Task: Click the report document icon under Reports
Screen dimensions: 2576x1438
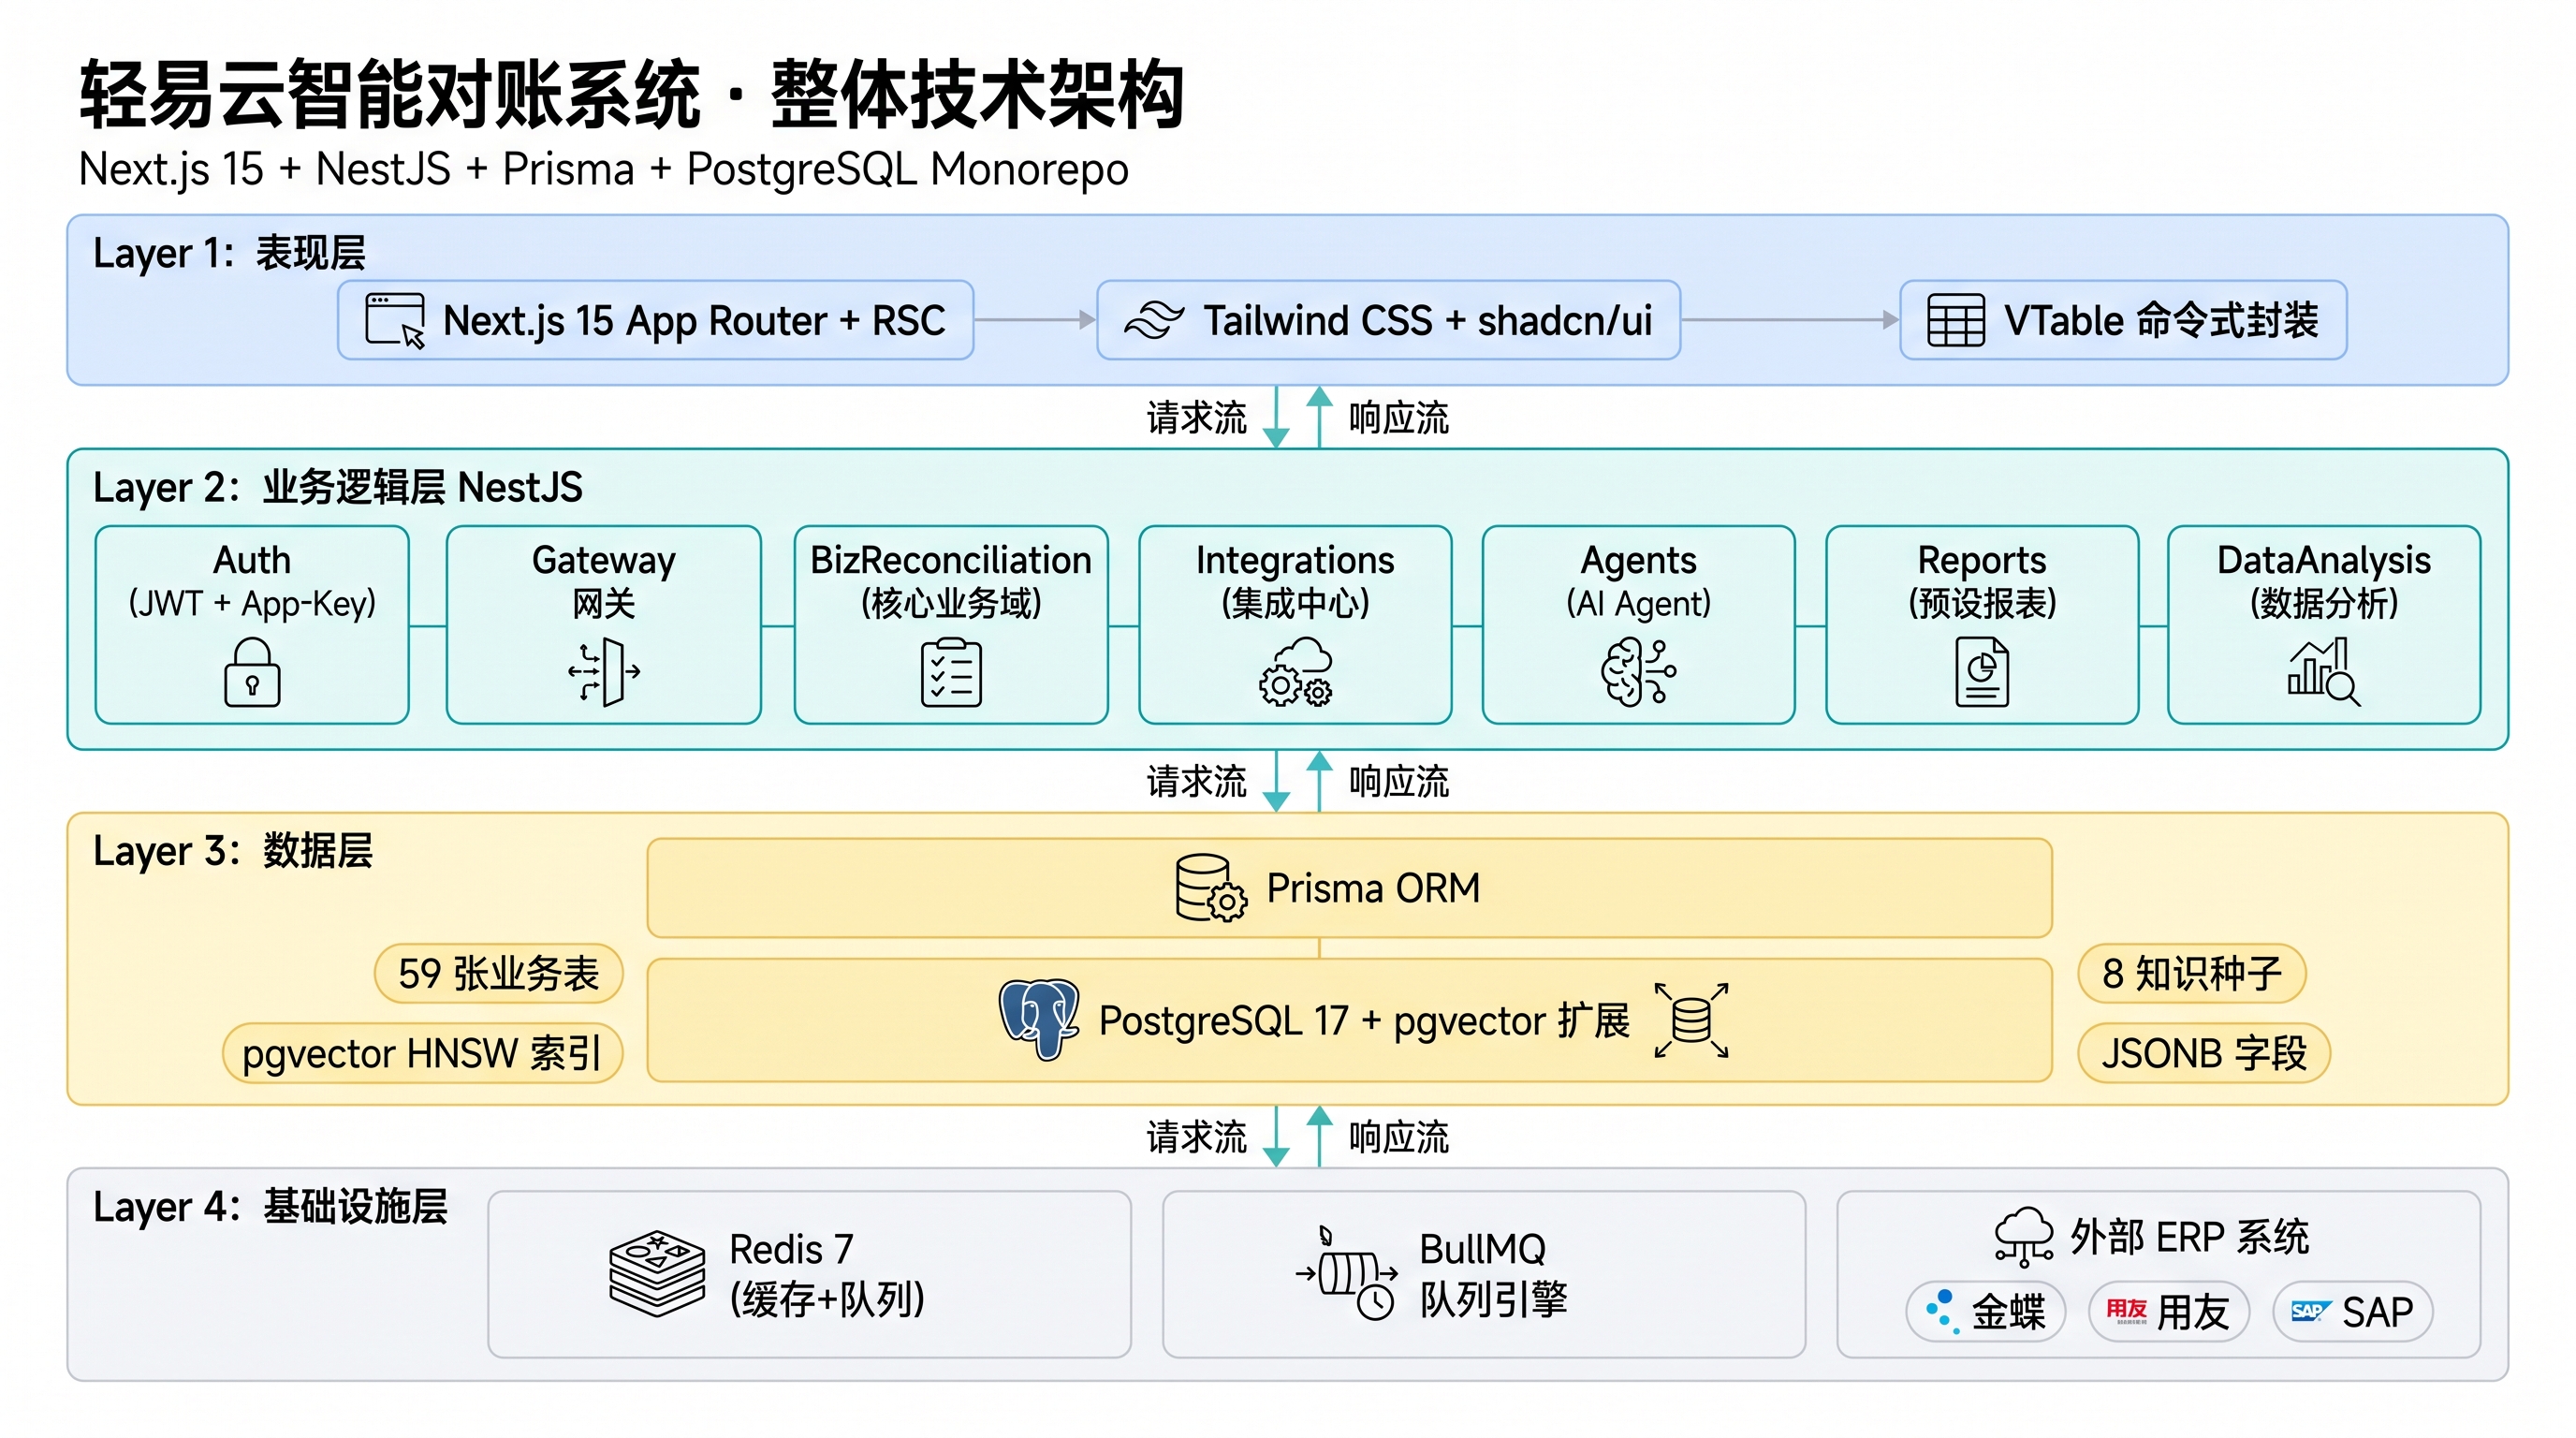Action: coord(1982,673)
